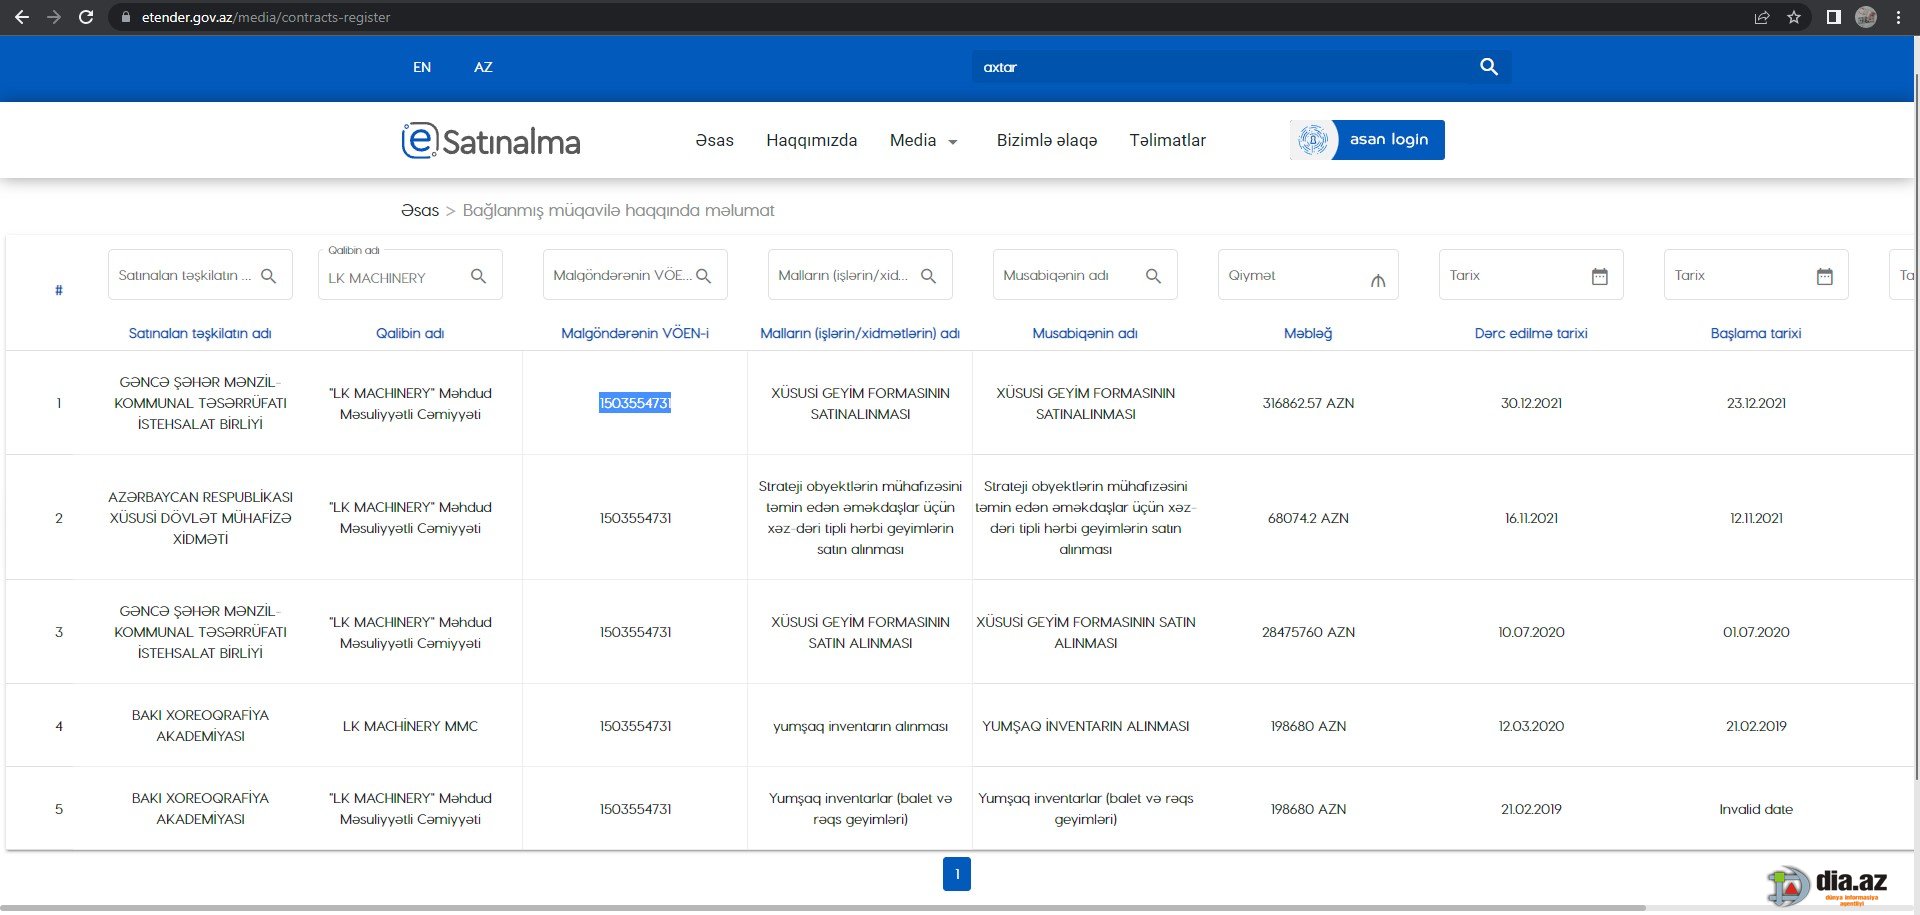Screen dimensions: 1920x915
Task: Bookmark this page with star icon
Action: click(x=1794, y=17)
